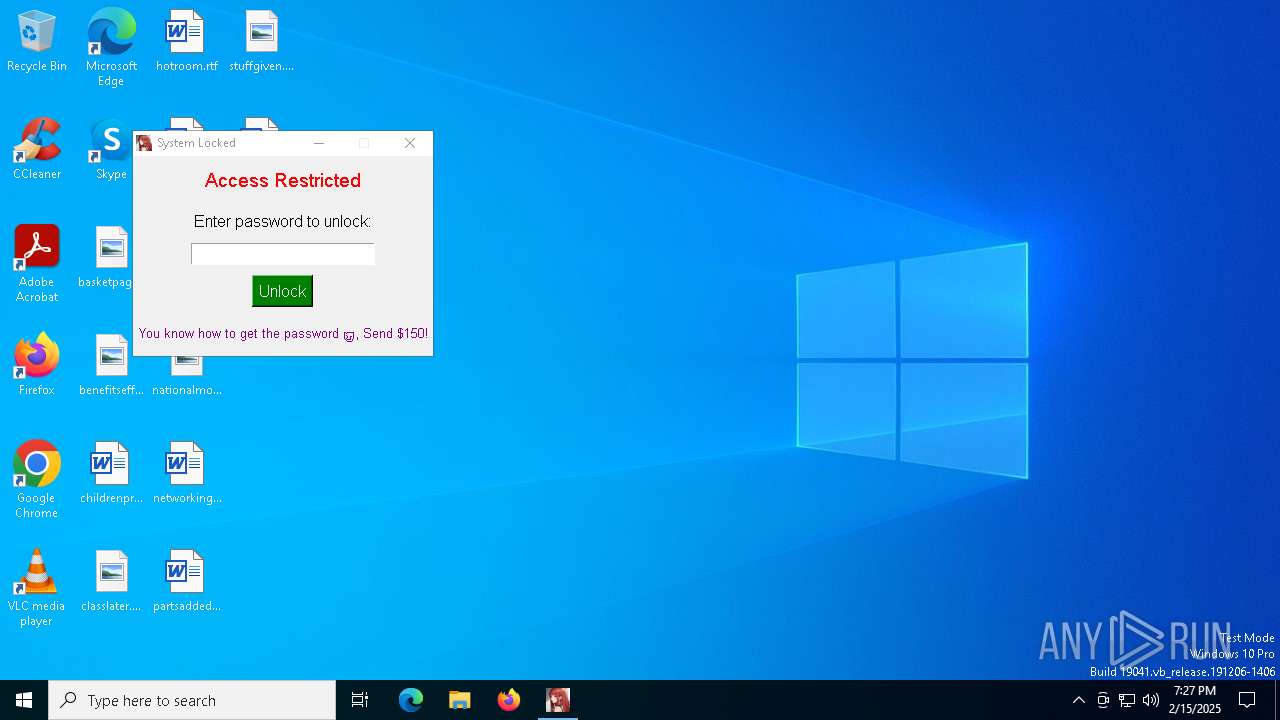The width and height of the screenshot is (1280, 720).
Task: Click 'Enter password to unlock:' label
Action: click(282, 222)
